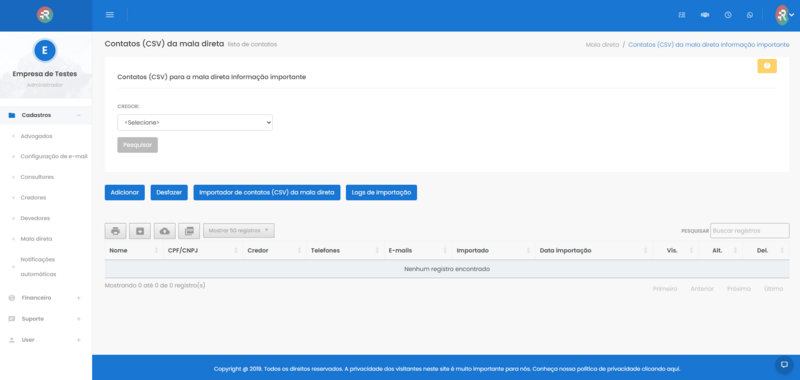Open the user avatar dropdown menu
Viewport: 800px width, 380px height.
pos(785,15)
